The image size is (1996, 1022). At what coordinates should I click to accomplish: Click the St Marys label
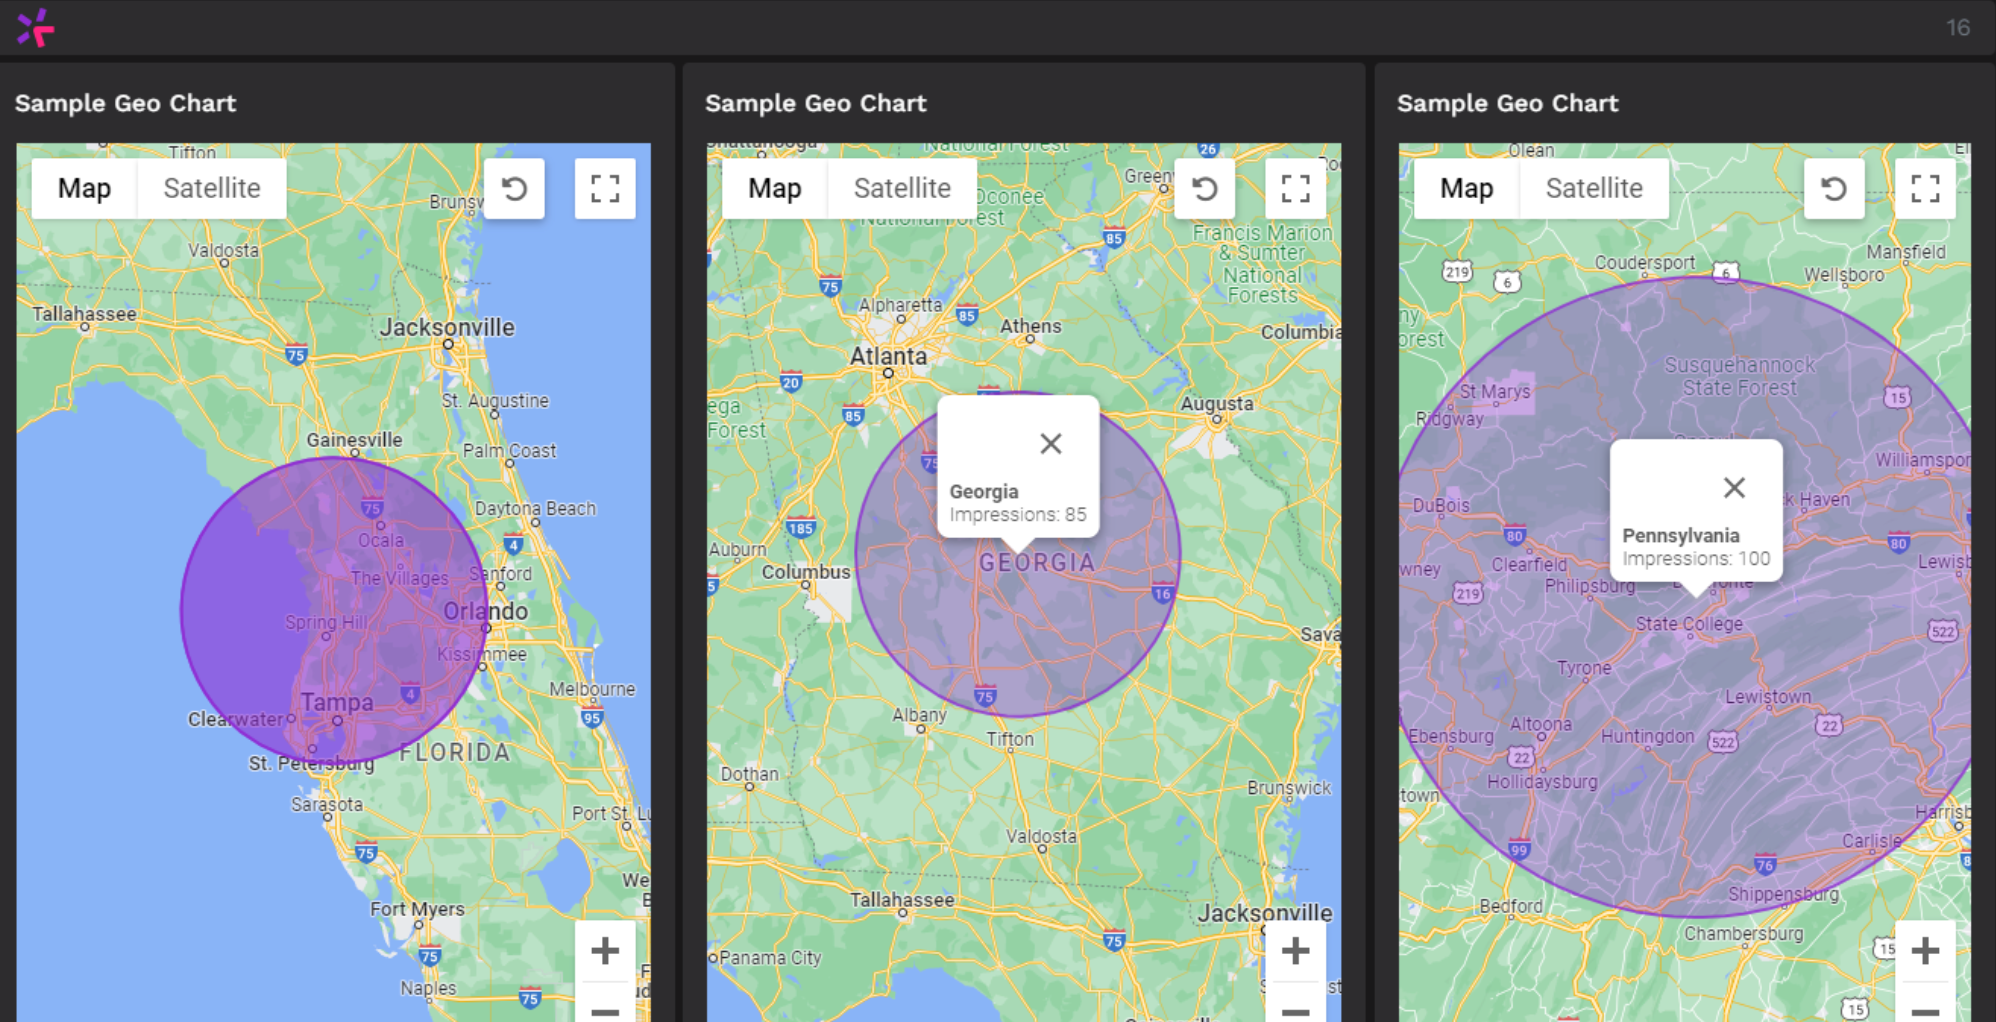click(x=1494, y=392)
